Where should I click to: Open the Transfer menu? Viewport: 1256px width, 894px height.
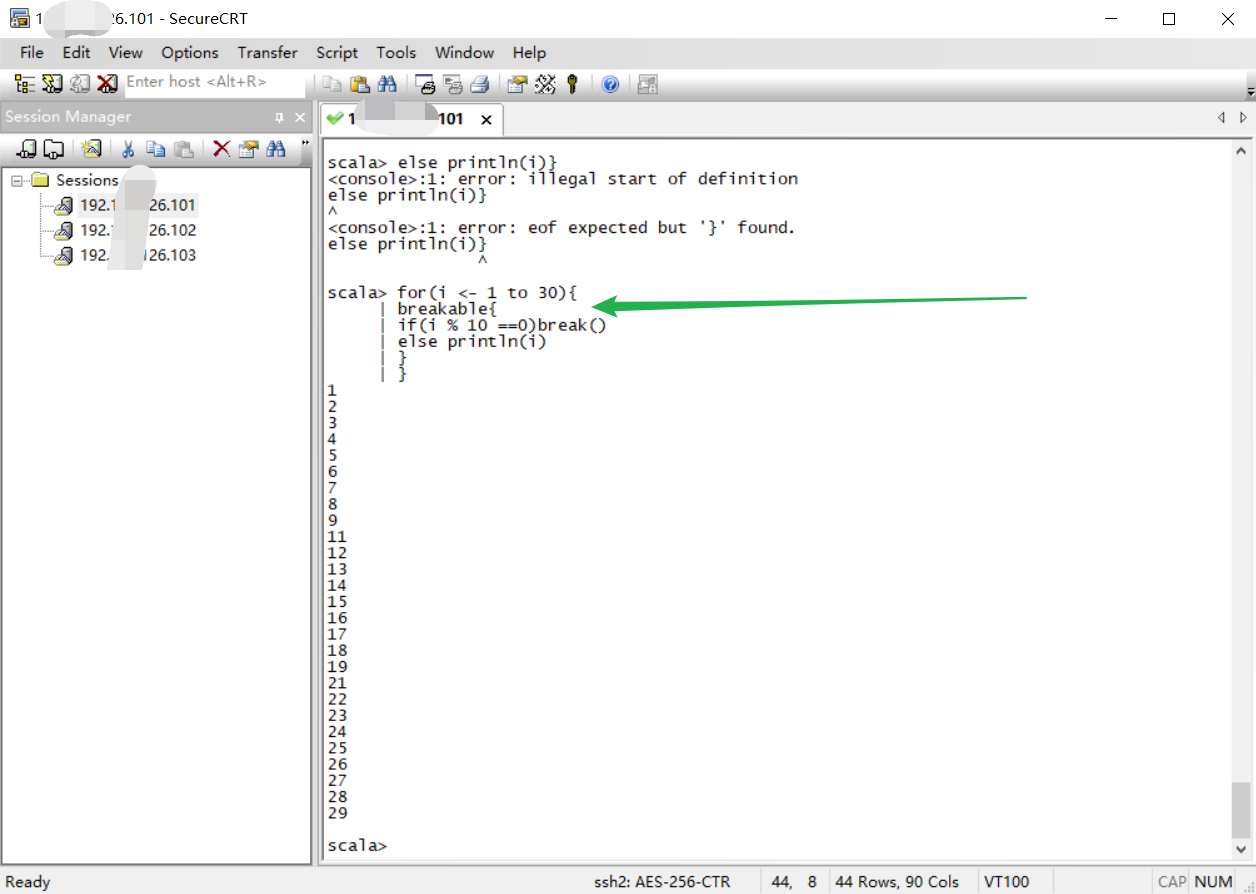(x=267, y=52)
